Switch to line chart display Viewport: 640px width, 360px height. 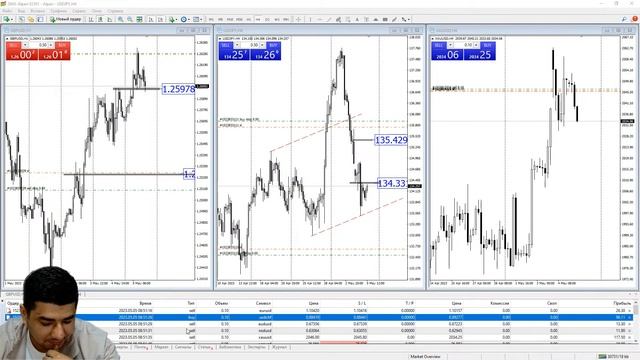110,19
